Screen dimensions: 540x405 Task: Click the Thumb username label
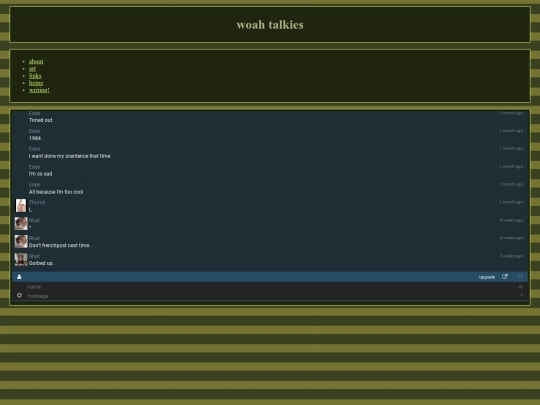coord(37,202)
